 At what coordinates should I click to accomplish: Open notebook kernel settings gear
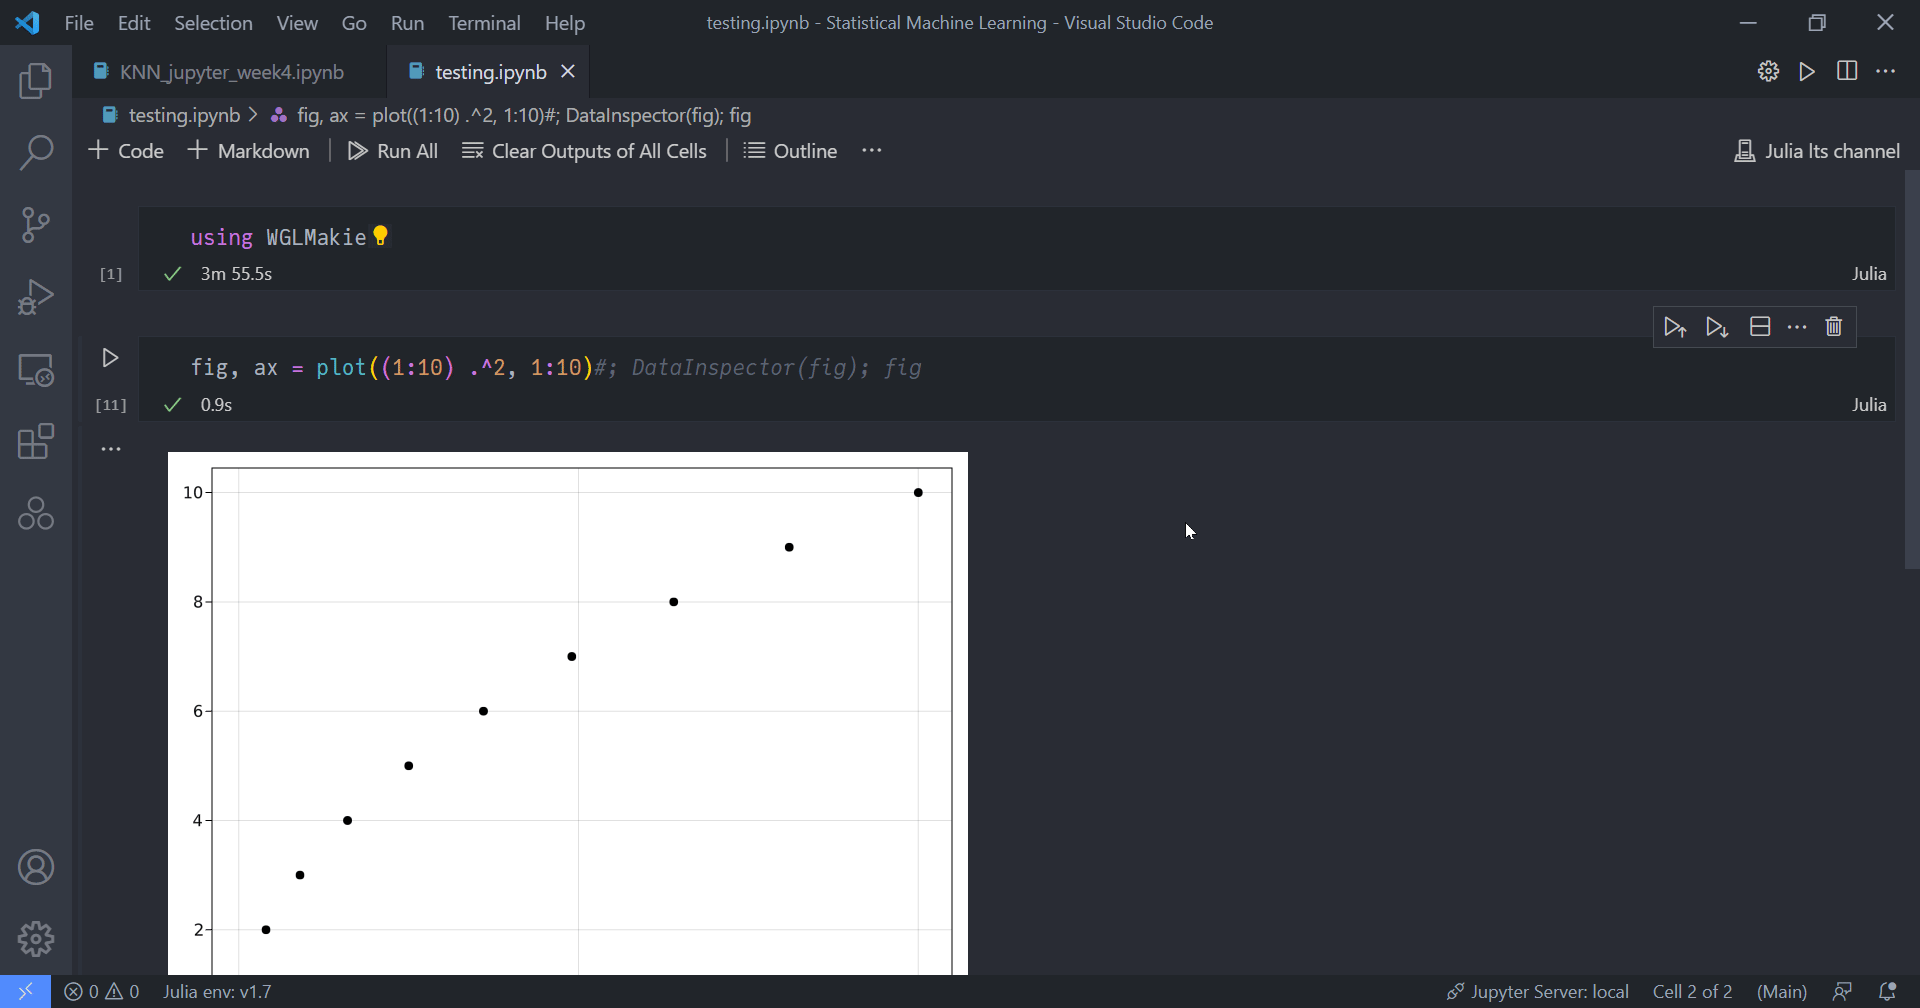point(1768,71)
